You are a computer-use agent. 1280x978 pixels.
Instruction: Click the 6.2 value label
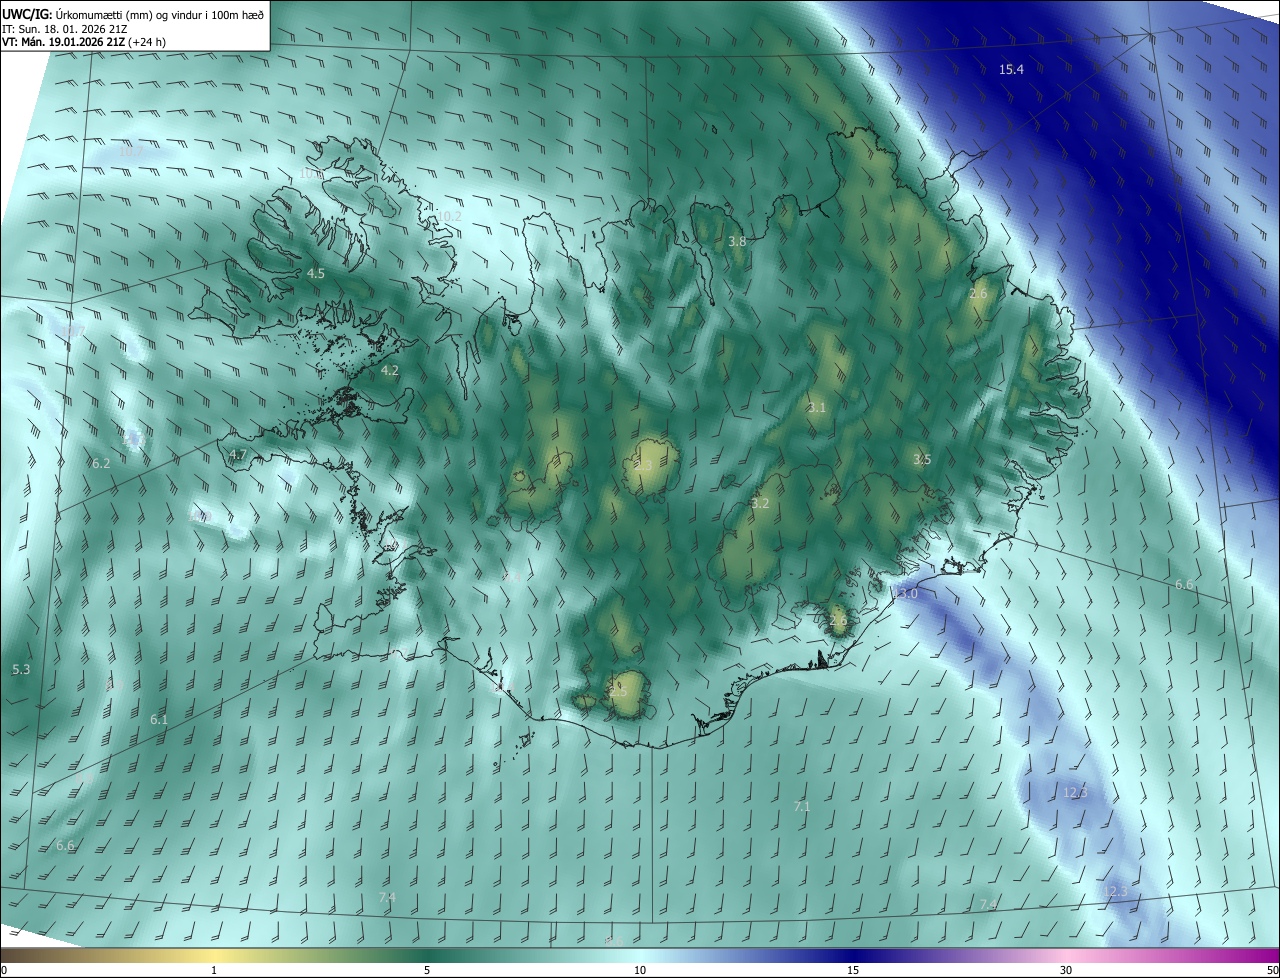click(x=101, y=463)
